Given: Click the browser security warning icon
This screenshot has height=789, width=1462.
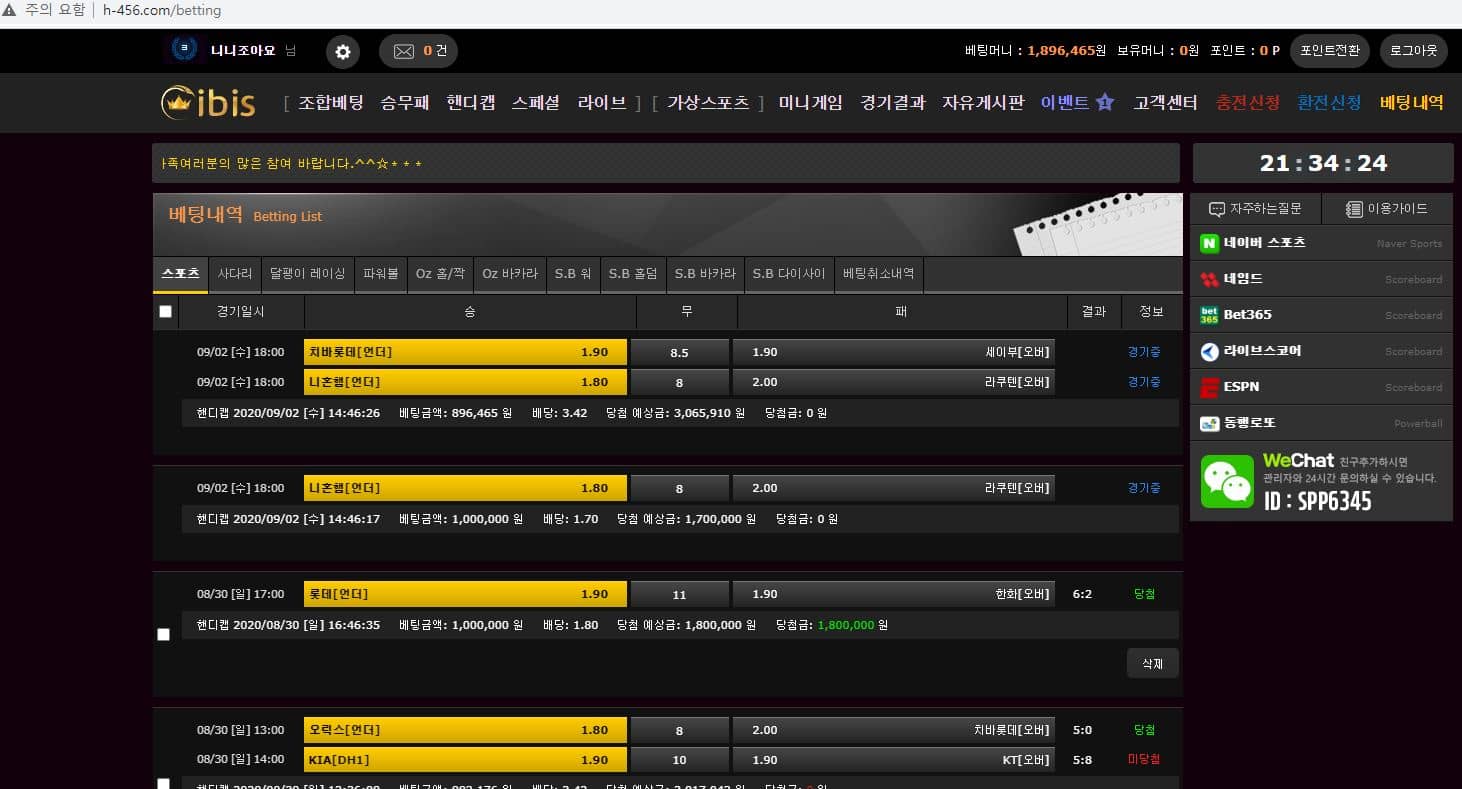Looking at the screenshot, I should [x=10, y=10].
